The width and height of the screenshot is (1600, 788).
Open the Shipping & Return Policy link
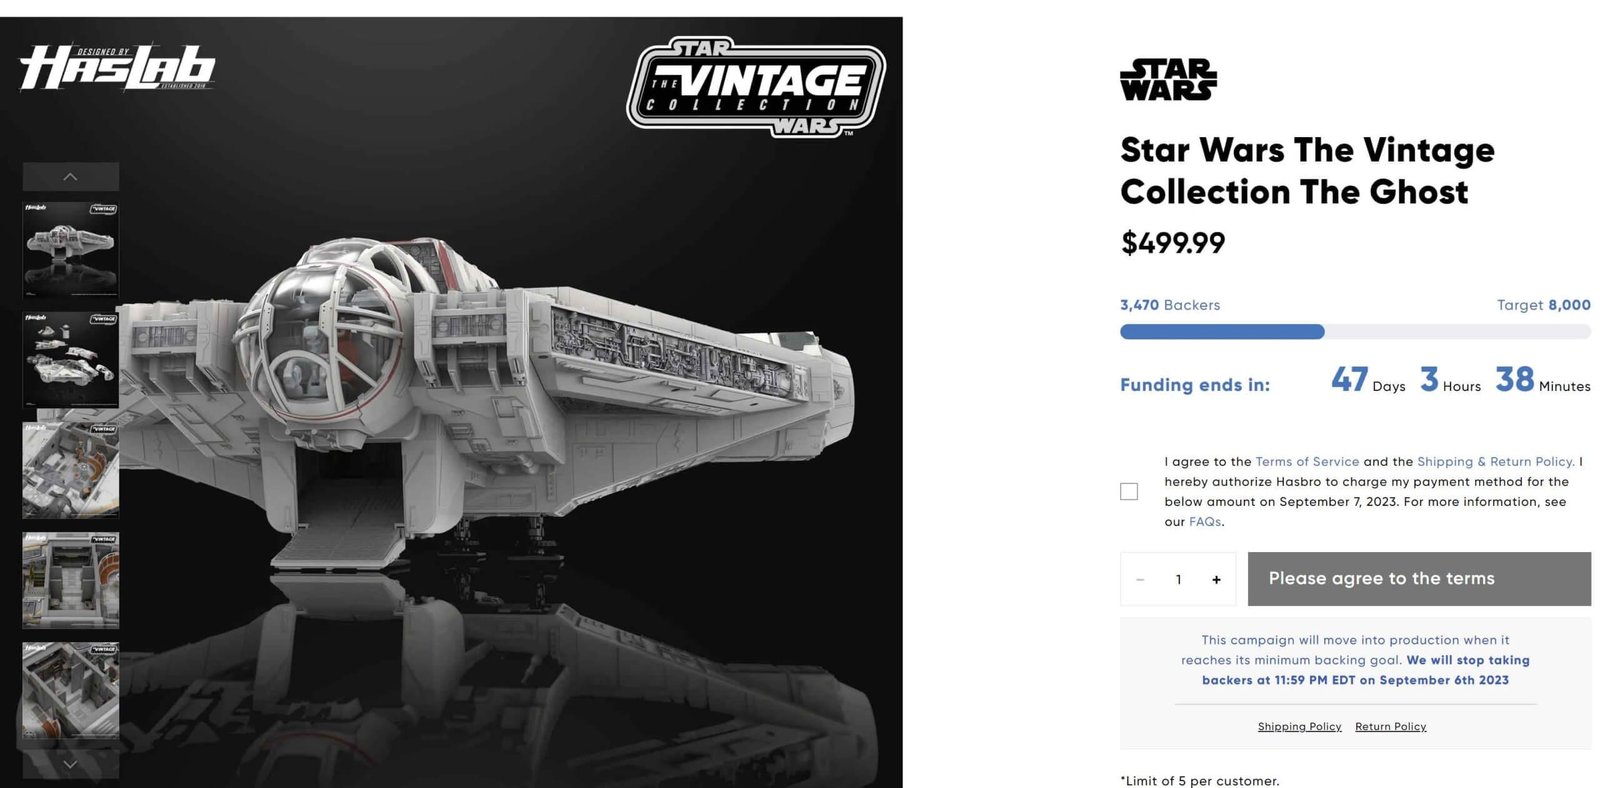point(1495,461)
